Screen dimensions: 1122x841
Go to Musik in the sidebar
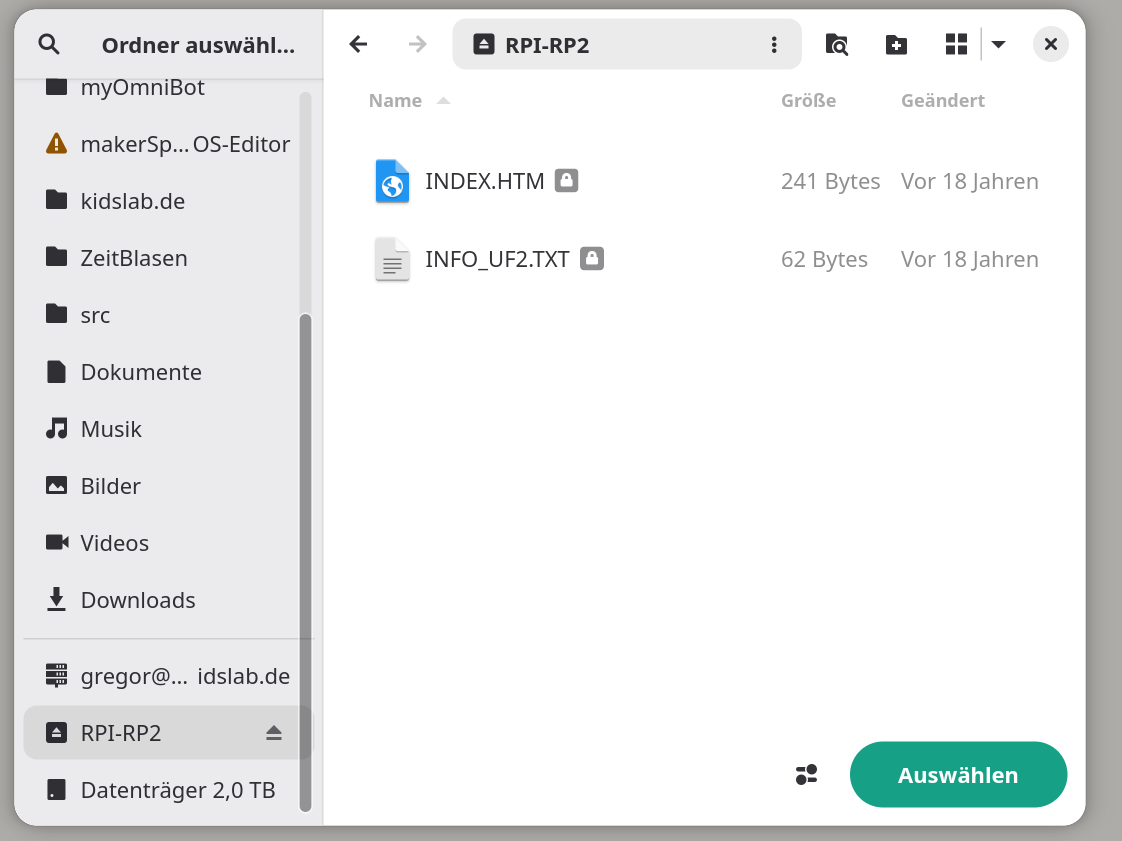click(x=168, y=429)
